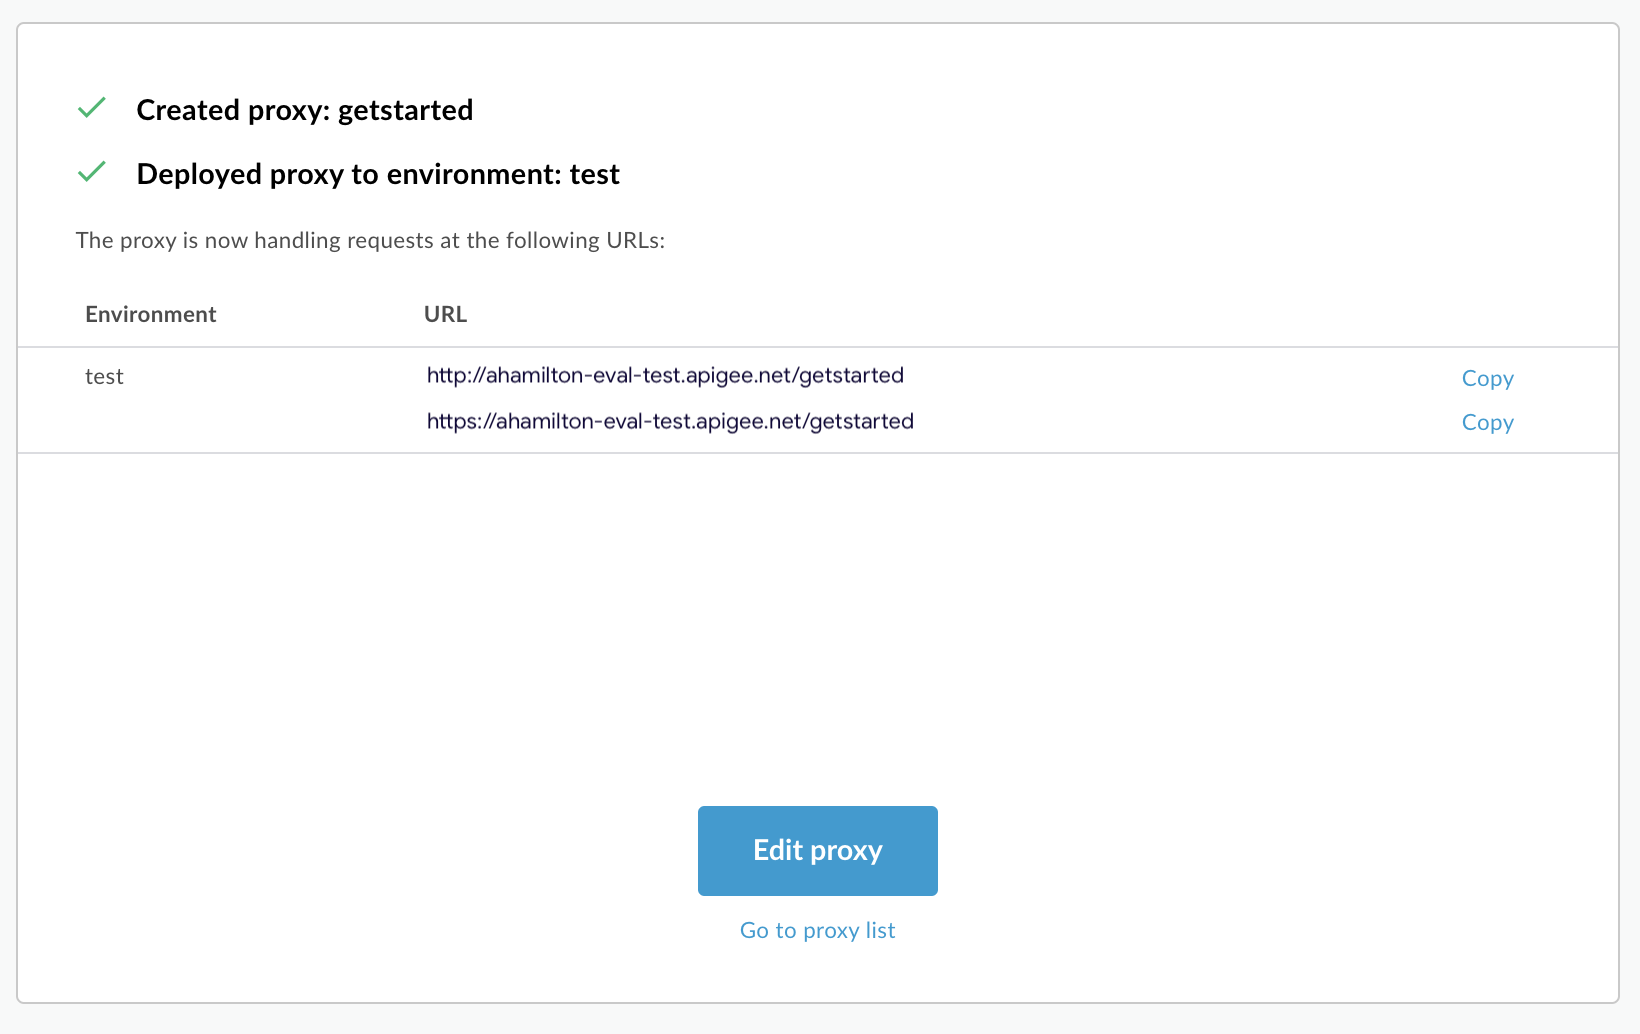Click the Environment column header

click(x=151, y=314)
